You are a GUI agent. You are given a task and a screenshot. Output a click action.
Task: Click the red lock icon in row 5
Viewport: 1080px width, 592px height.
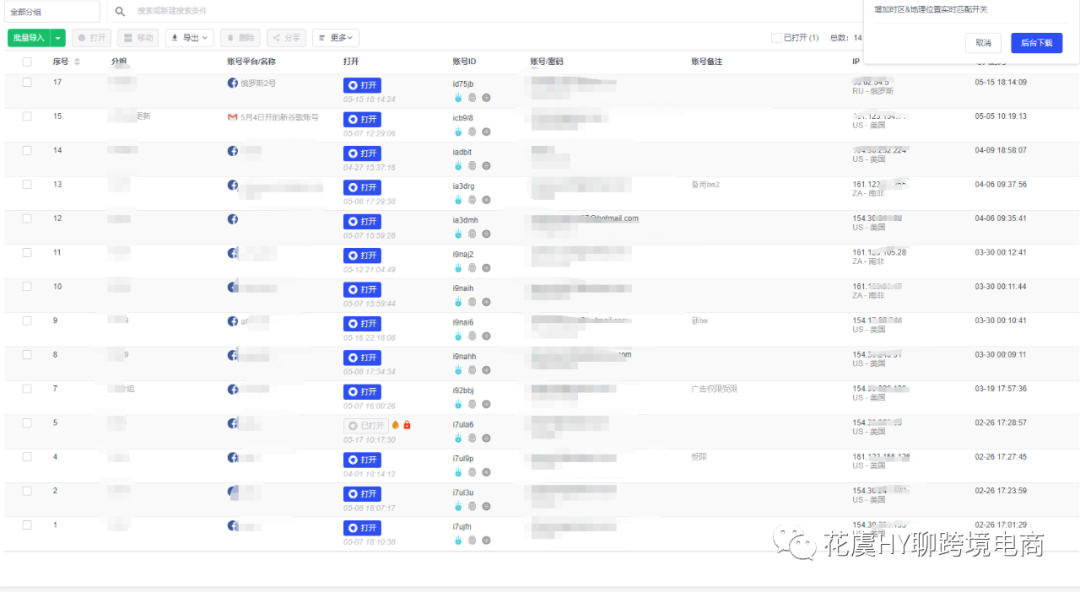(407, 425)
